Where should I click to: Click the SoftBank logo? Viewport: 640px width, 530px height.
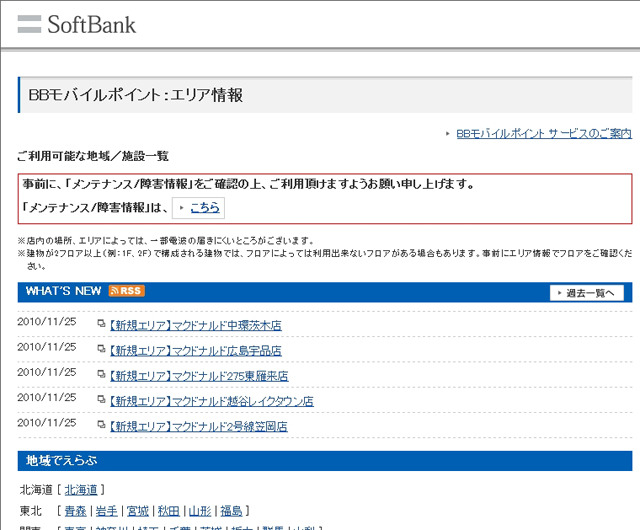(77, 24)
